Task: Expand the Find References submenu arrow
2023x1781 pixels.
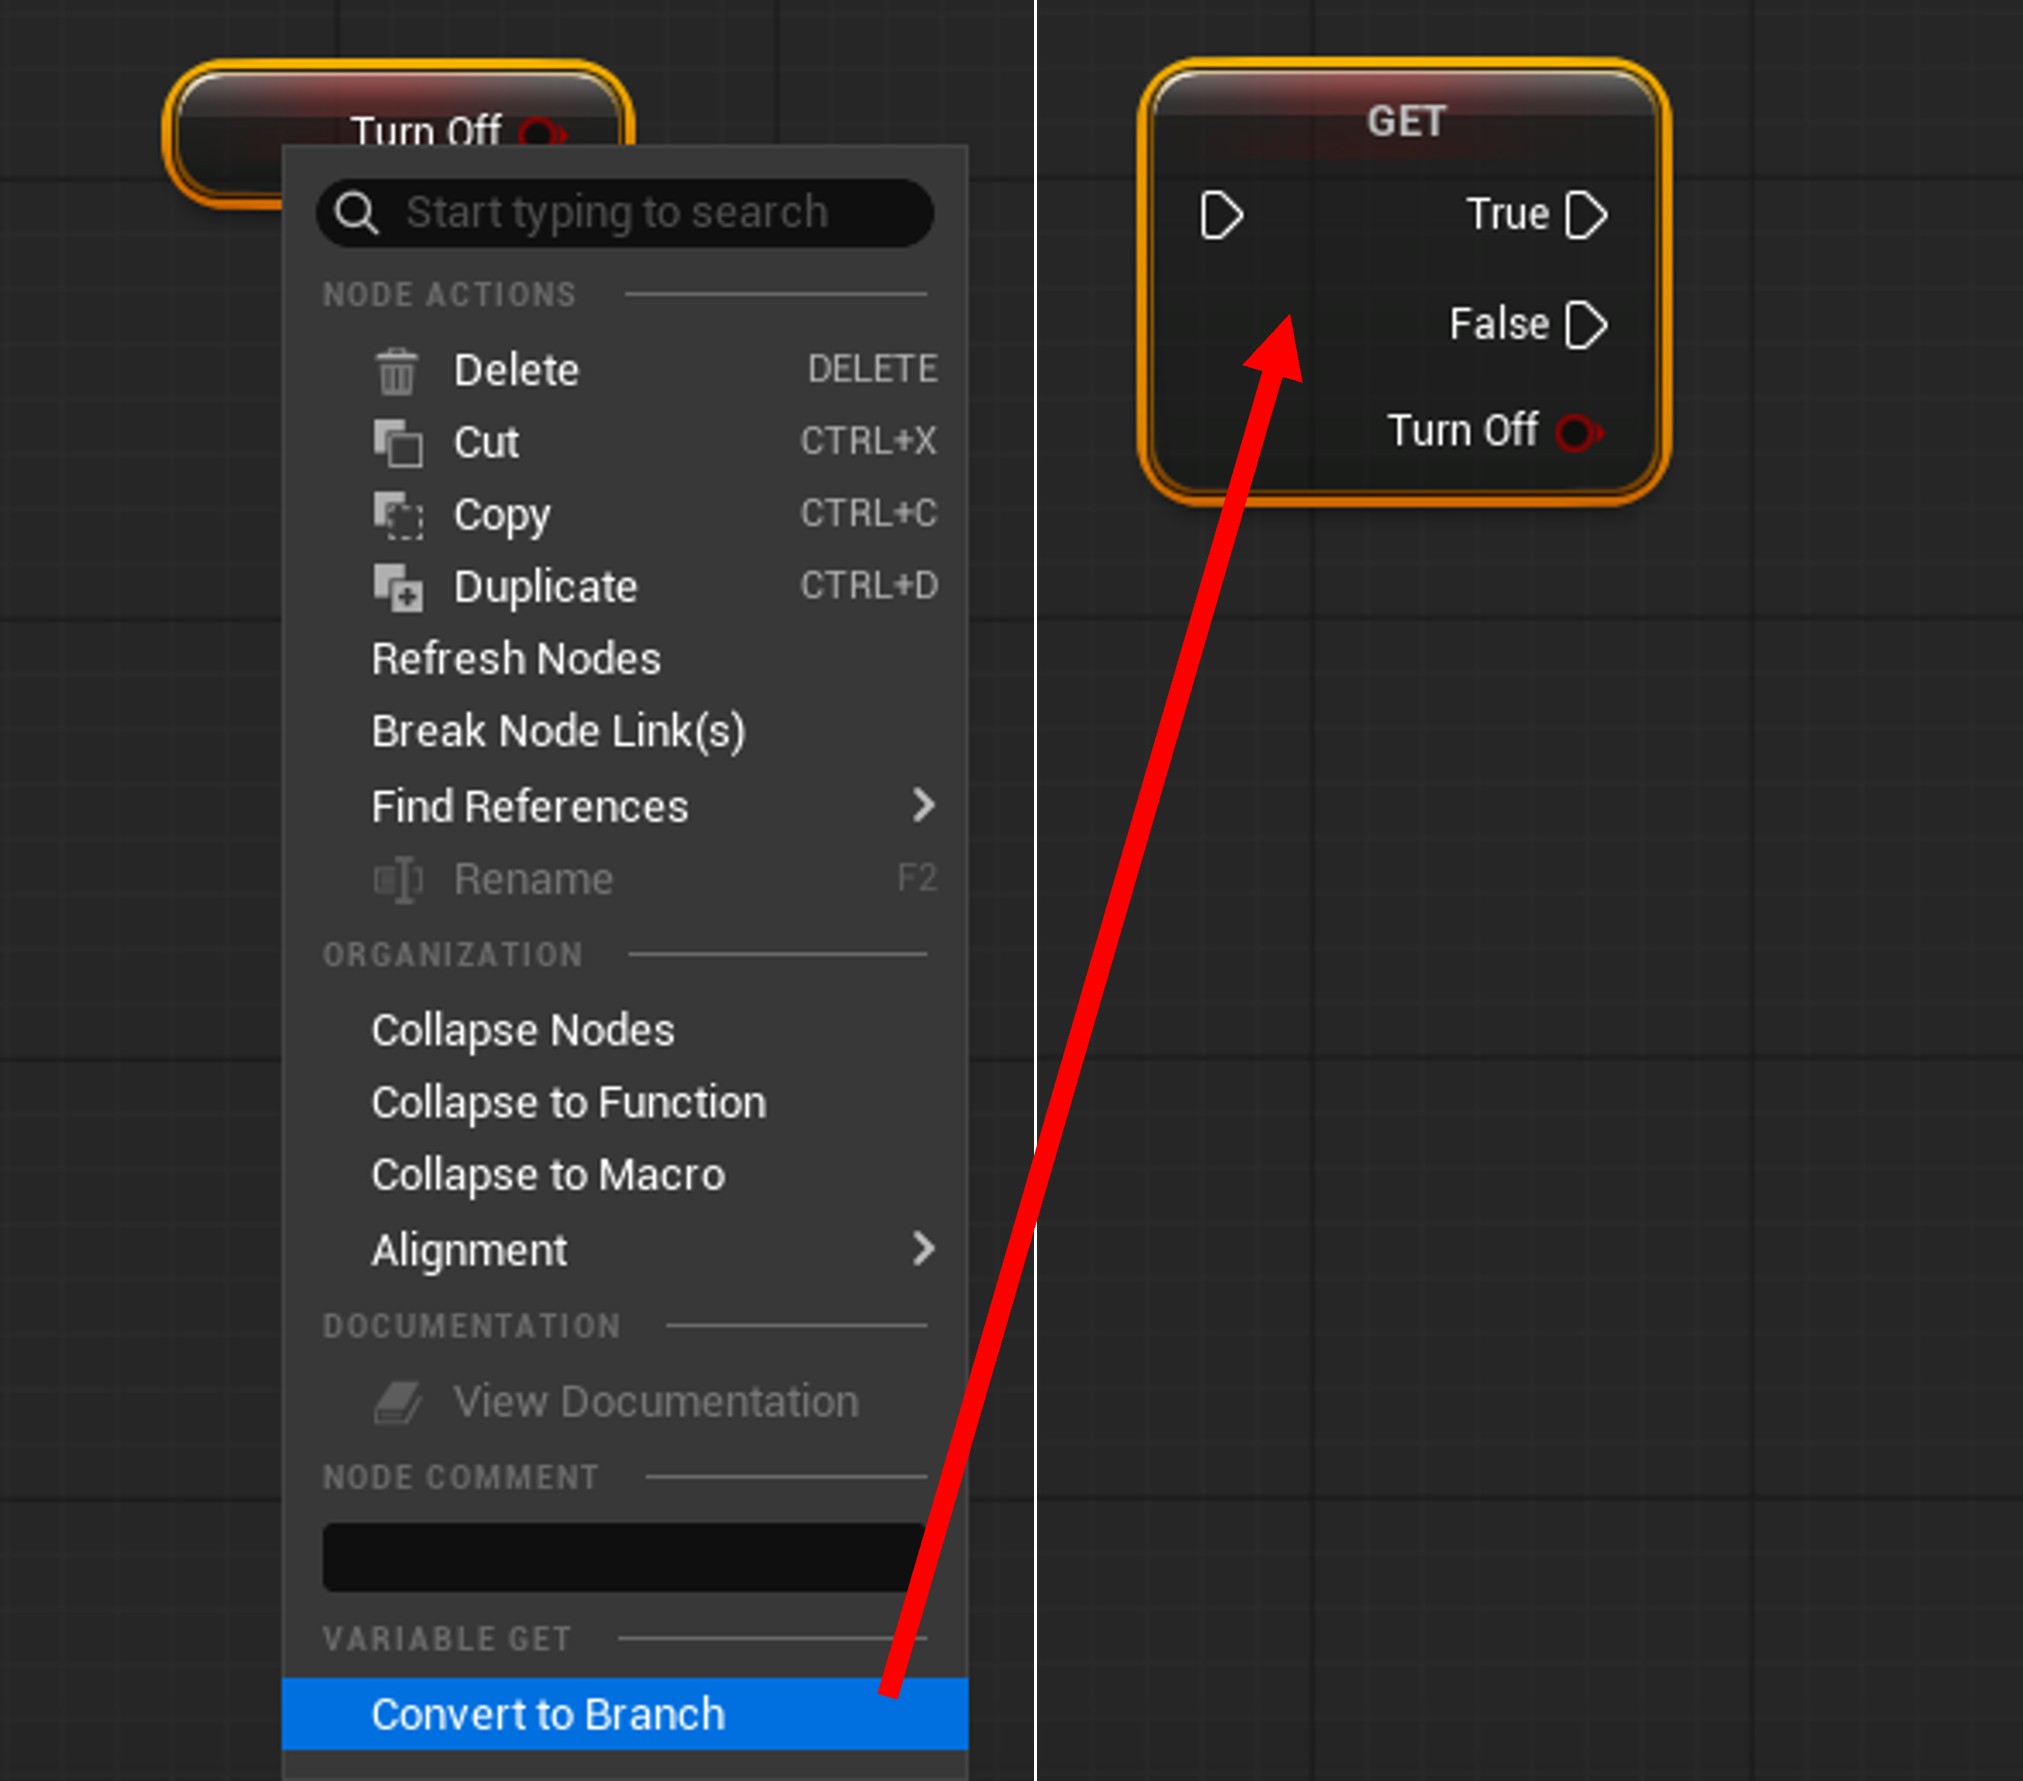Action: click(x=924, y=805)
